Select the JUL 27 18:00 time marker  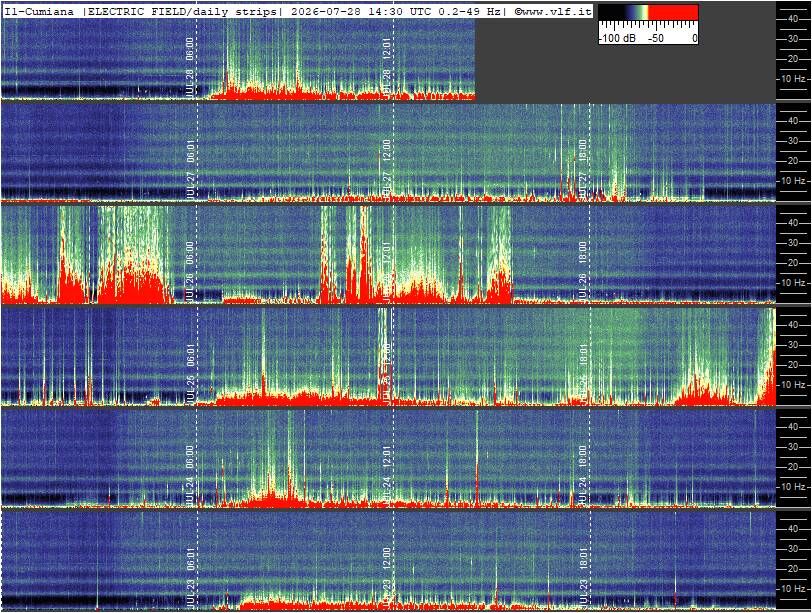(583, 169)
